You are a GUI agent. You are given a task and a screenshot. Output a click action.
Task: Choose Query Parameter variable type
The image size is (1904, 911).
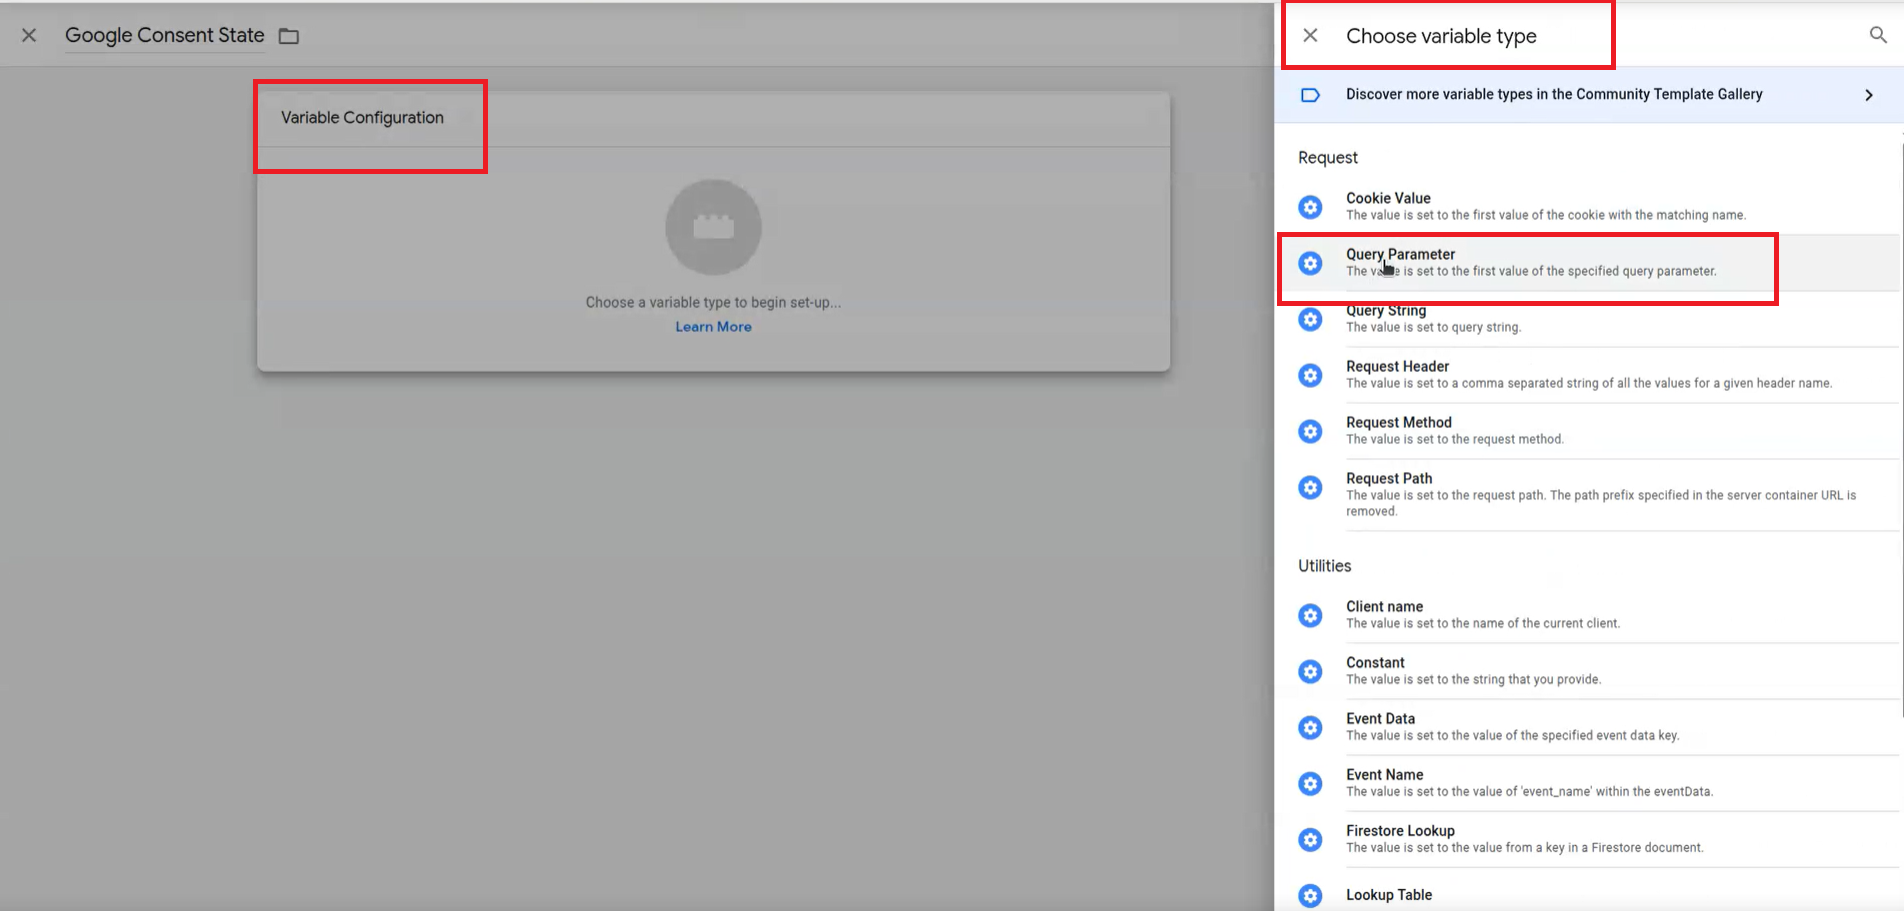coord(1589,262)
